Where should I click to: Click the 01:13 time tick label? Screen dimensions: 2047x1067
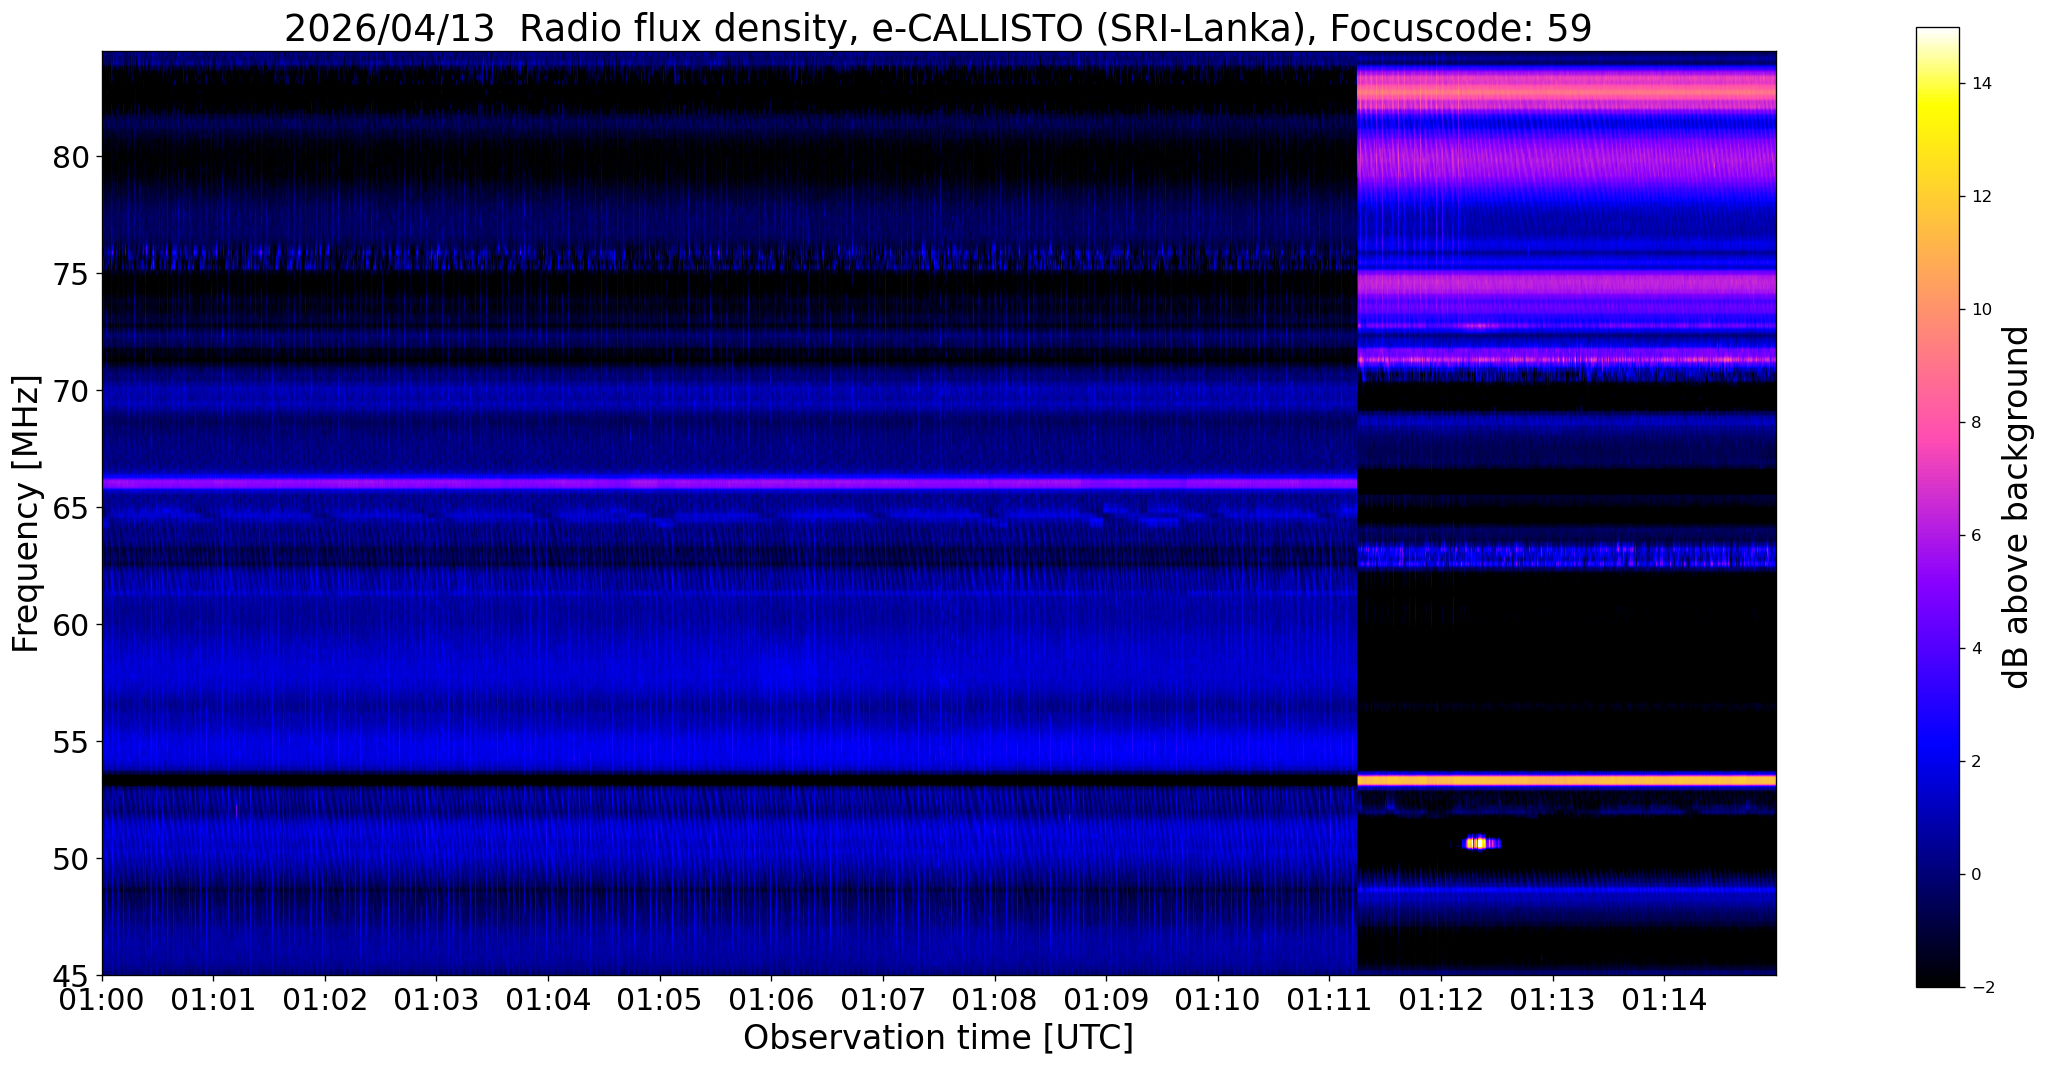click(x=1553, y=999)
